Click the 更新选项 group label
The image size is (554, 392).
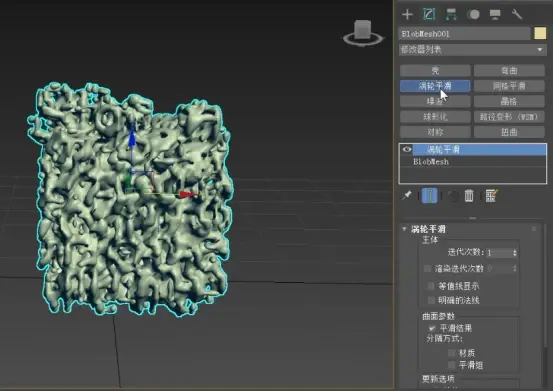[x=438, y=379]
